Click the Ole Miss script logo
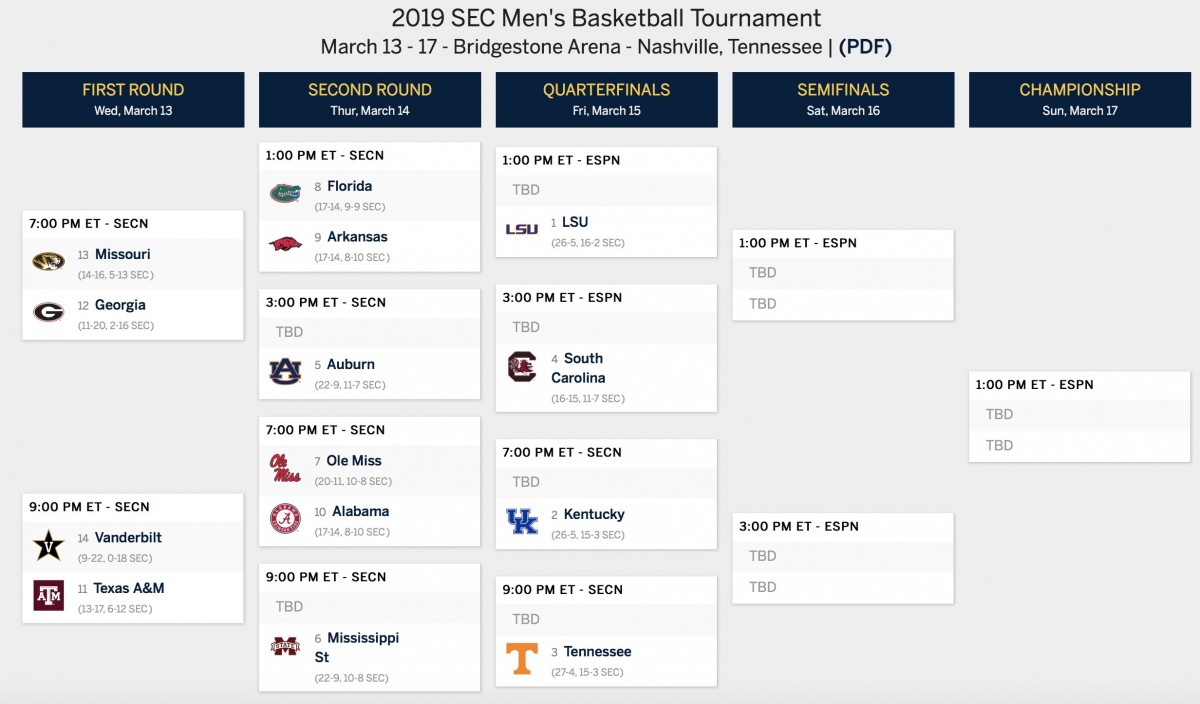 (x=285, y=467)
